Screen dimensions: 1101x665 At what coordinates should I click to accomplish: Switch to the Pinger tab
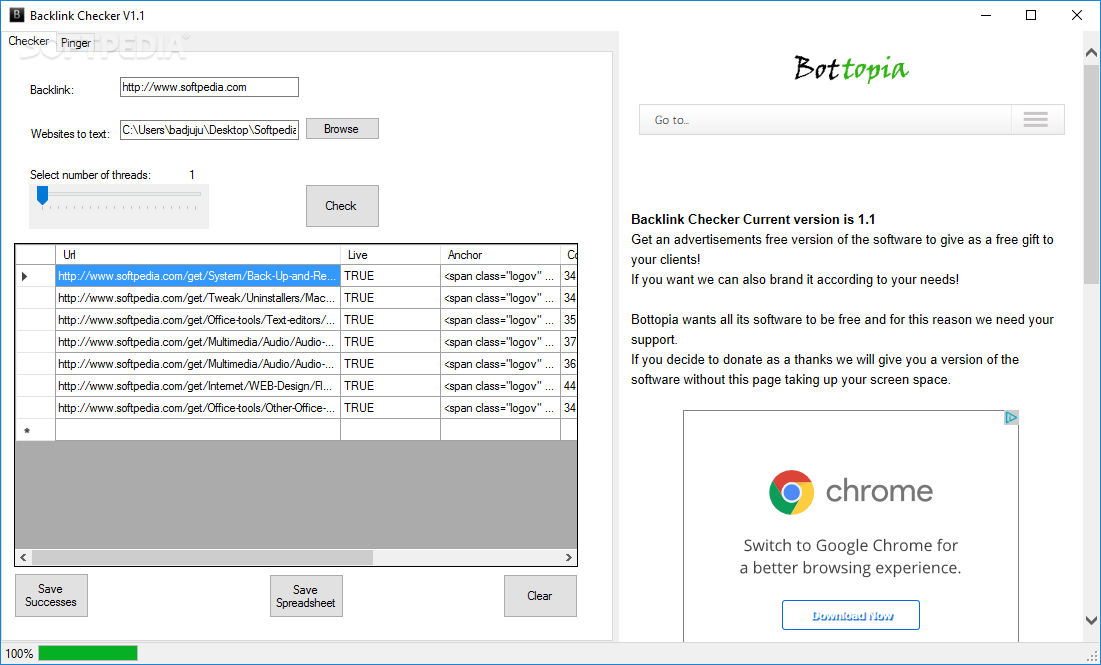click(76, 43)
